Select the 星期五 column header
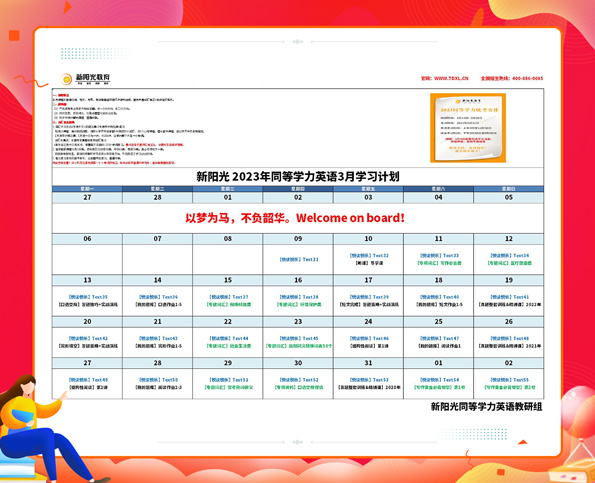The height and width of the screenshot is (483, 595). pyautogui.click(x=368, y=189)
